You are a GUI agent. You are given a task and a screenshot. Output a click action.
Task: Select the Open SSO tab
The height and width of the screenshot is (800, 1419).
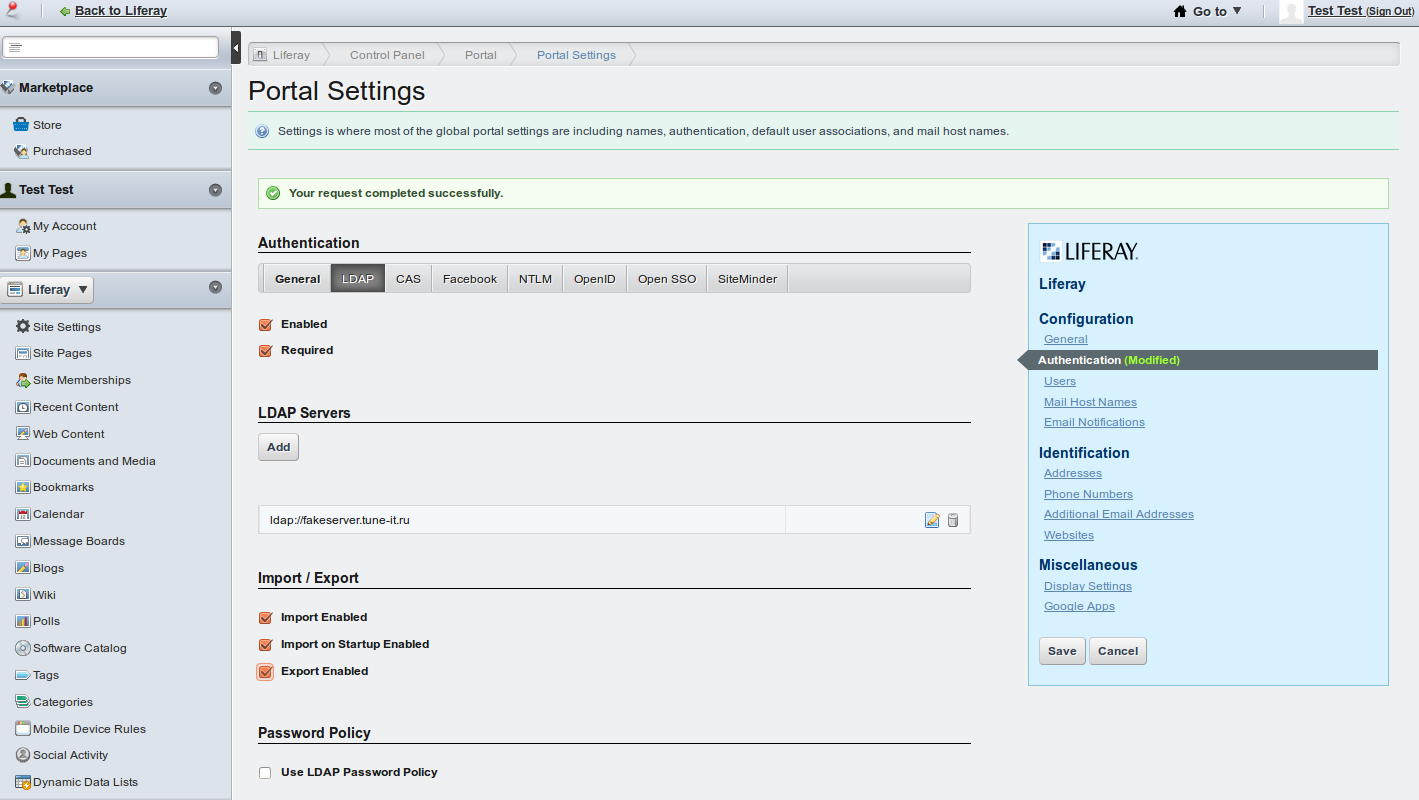pyautogui.click(x=666, y=279)
